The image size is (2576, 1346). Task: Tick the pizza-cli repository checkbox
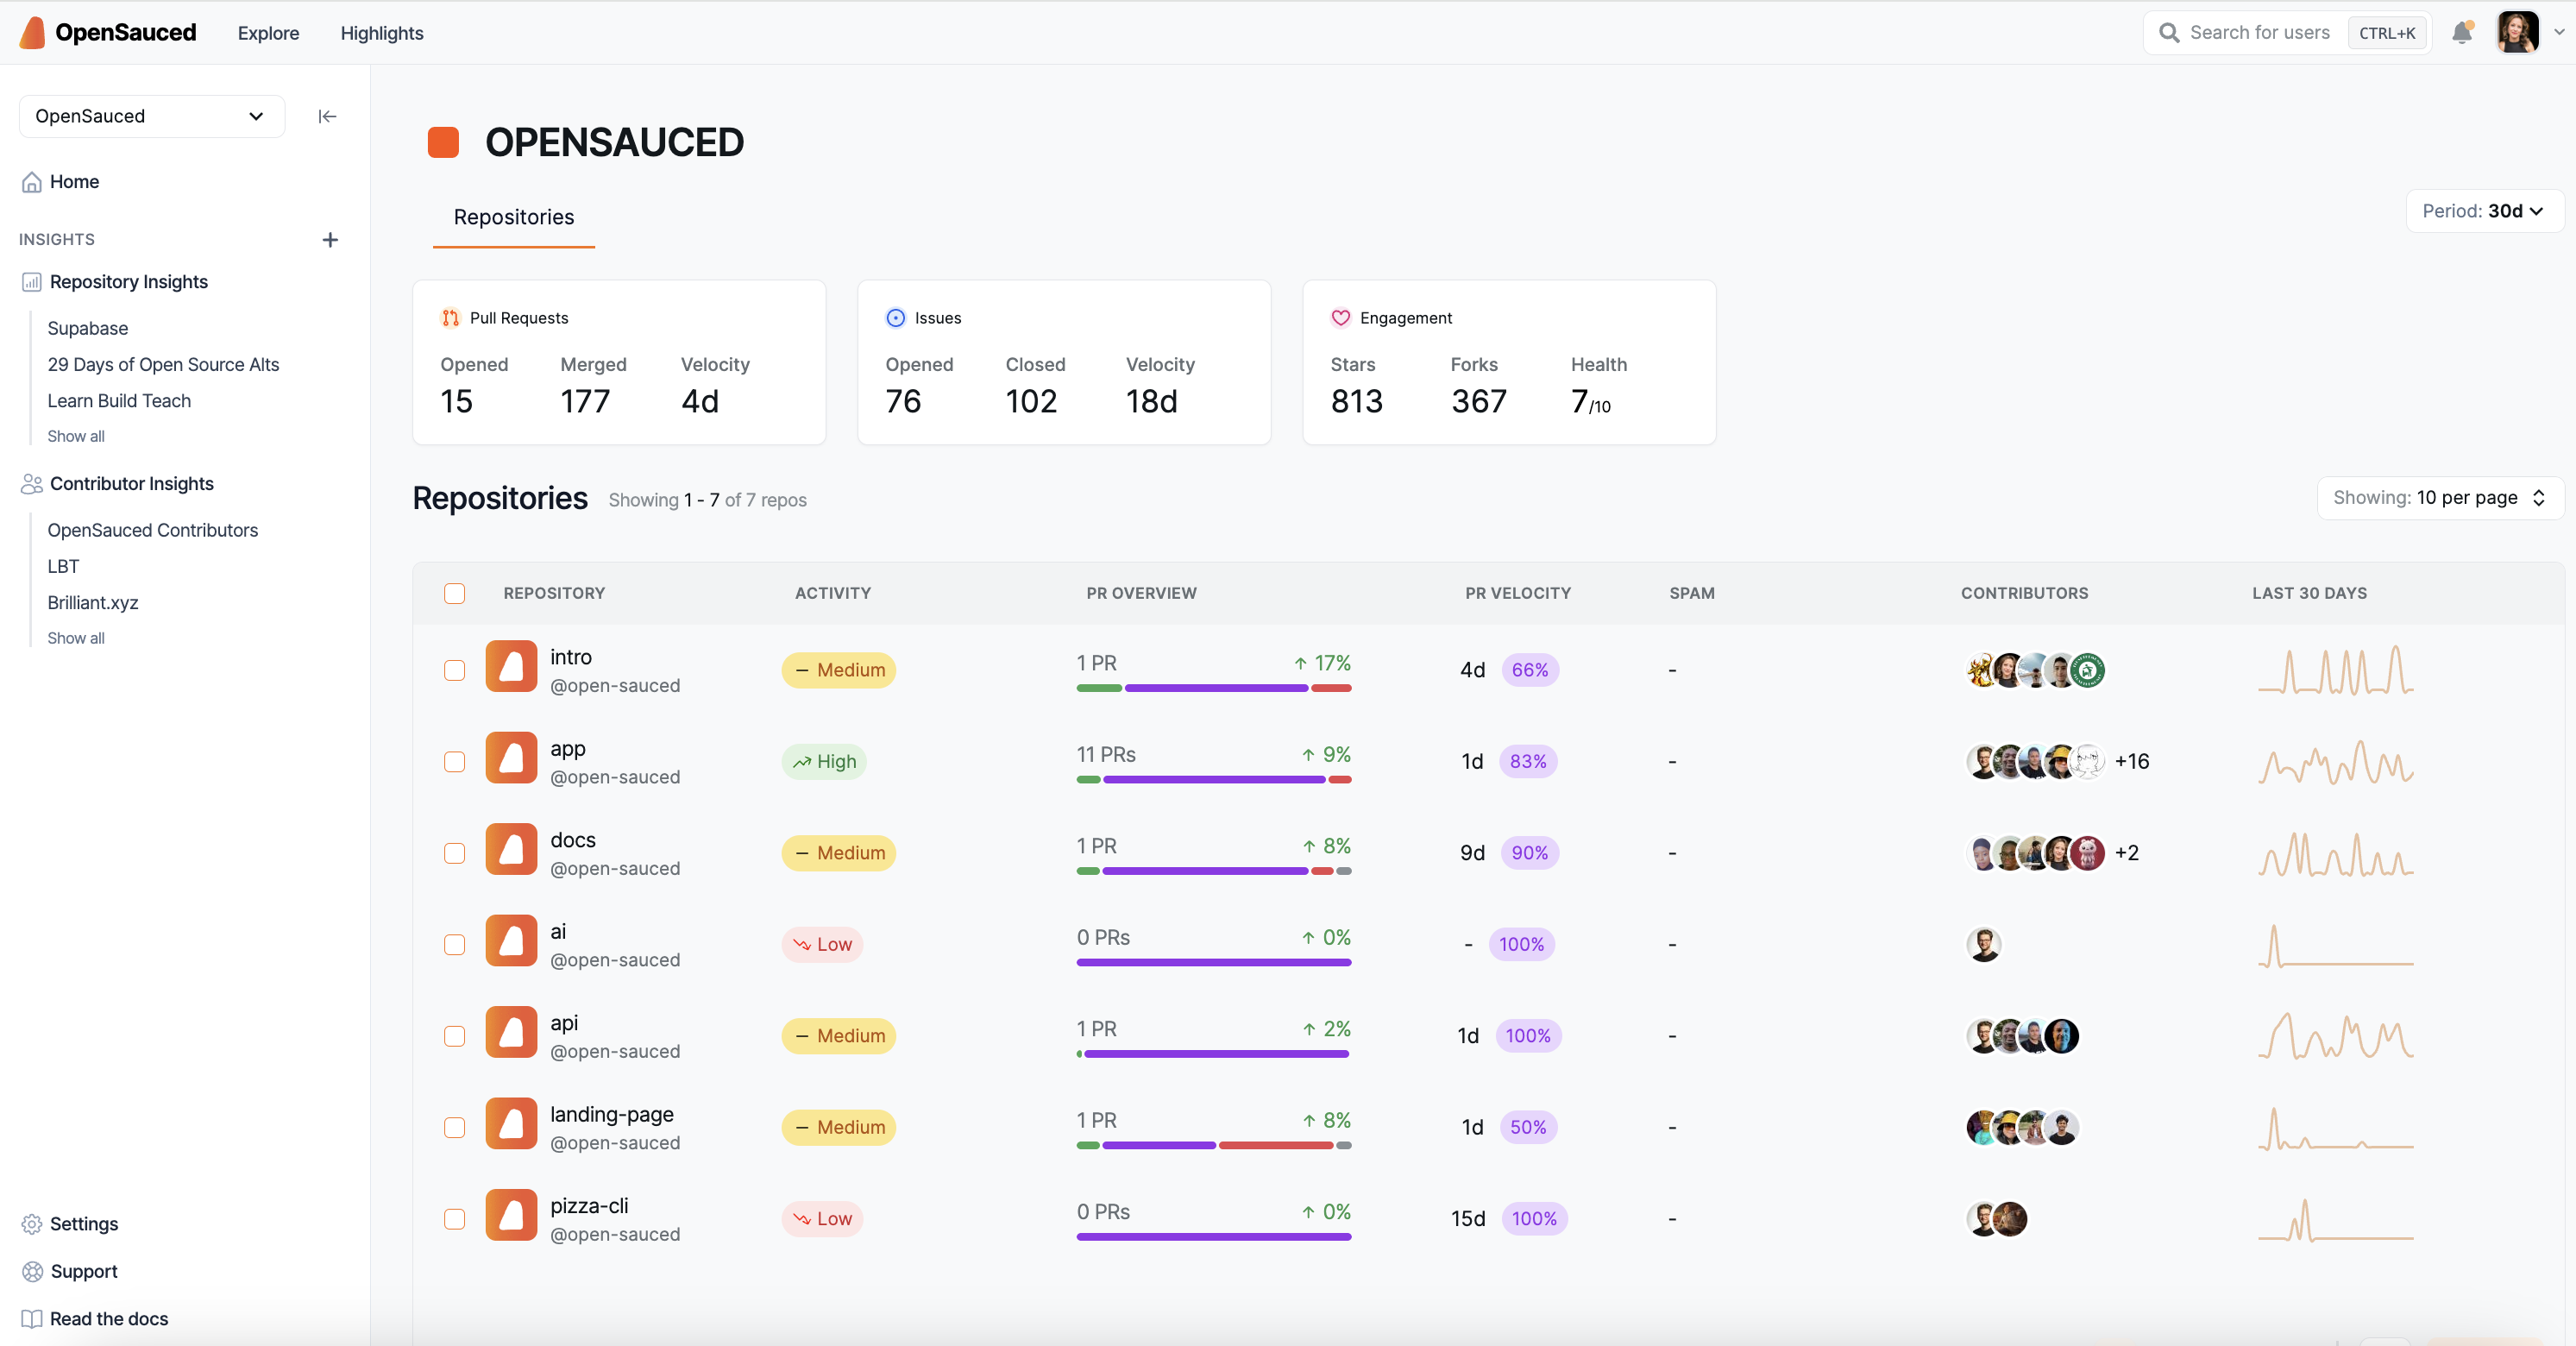(x=454, y=1218)
